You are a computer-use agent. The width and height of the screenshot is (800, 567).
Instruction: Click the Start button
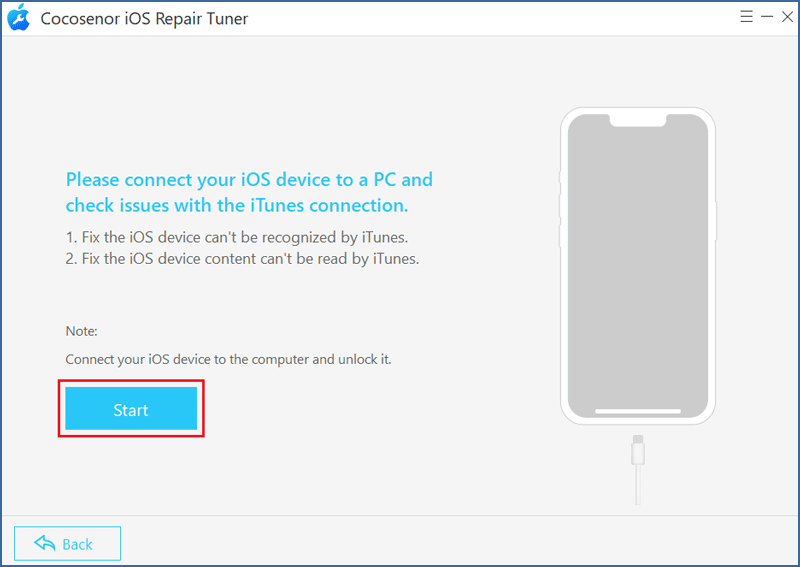(x=131, y=408)
